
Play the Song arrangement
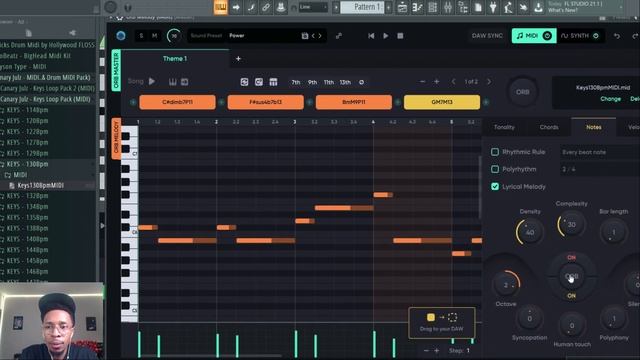[x=152, y=81]
